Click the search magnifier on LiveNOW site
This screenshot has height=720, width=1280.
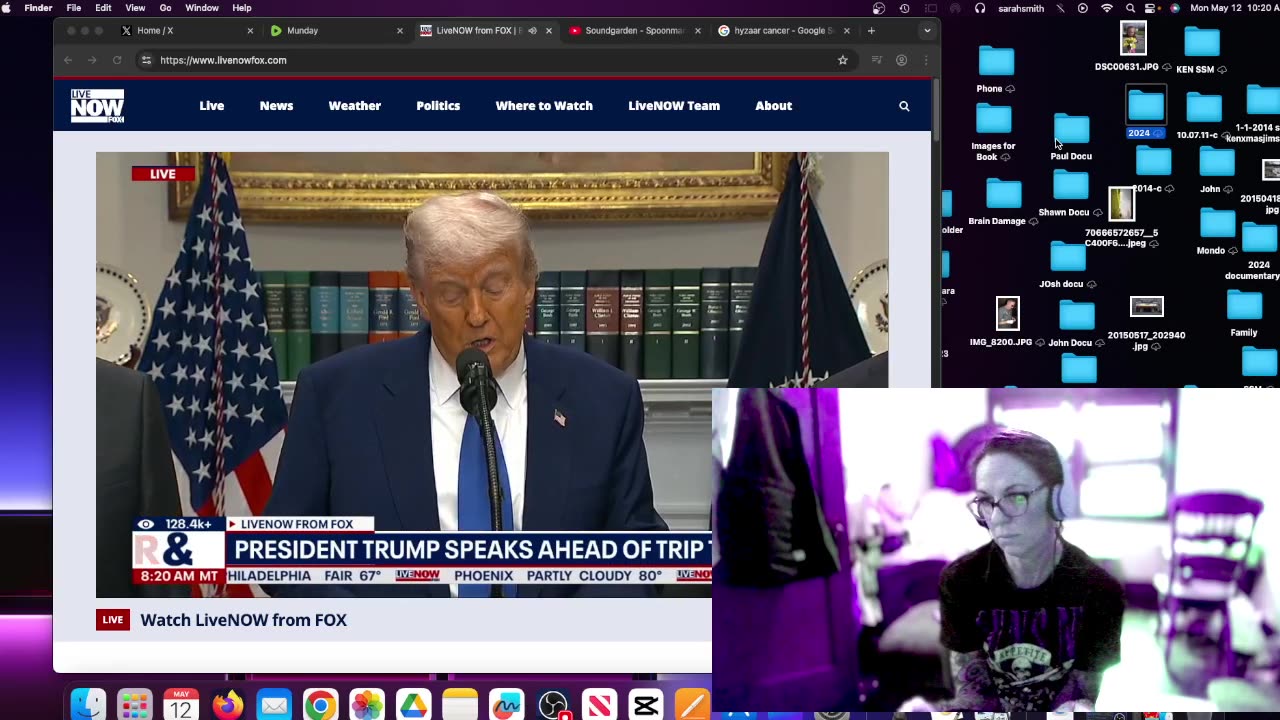pos(904,106)
